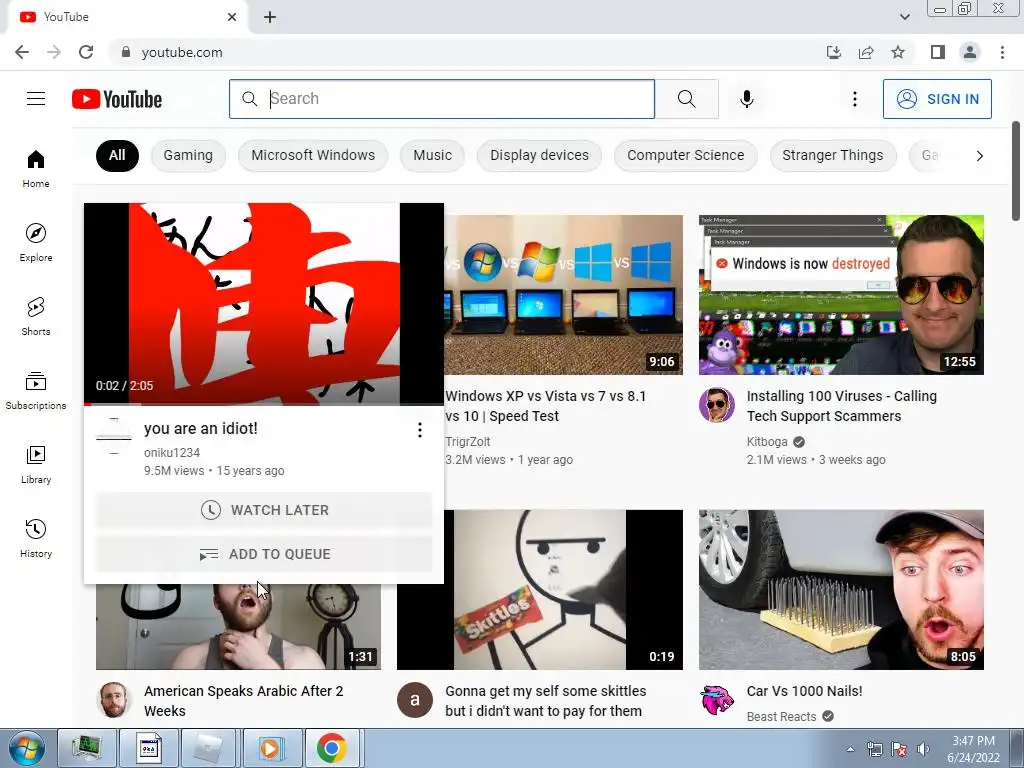
Task: Open the Car Vs 1000 Nails thumbnail
Action: tap(841, 590)
